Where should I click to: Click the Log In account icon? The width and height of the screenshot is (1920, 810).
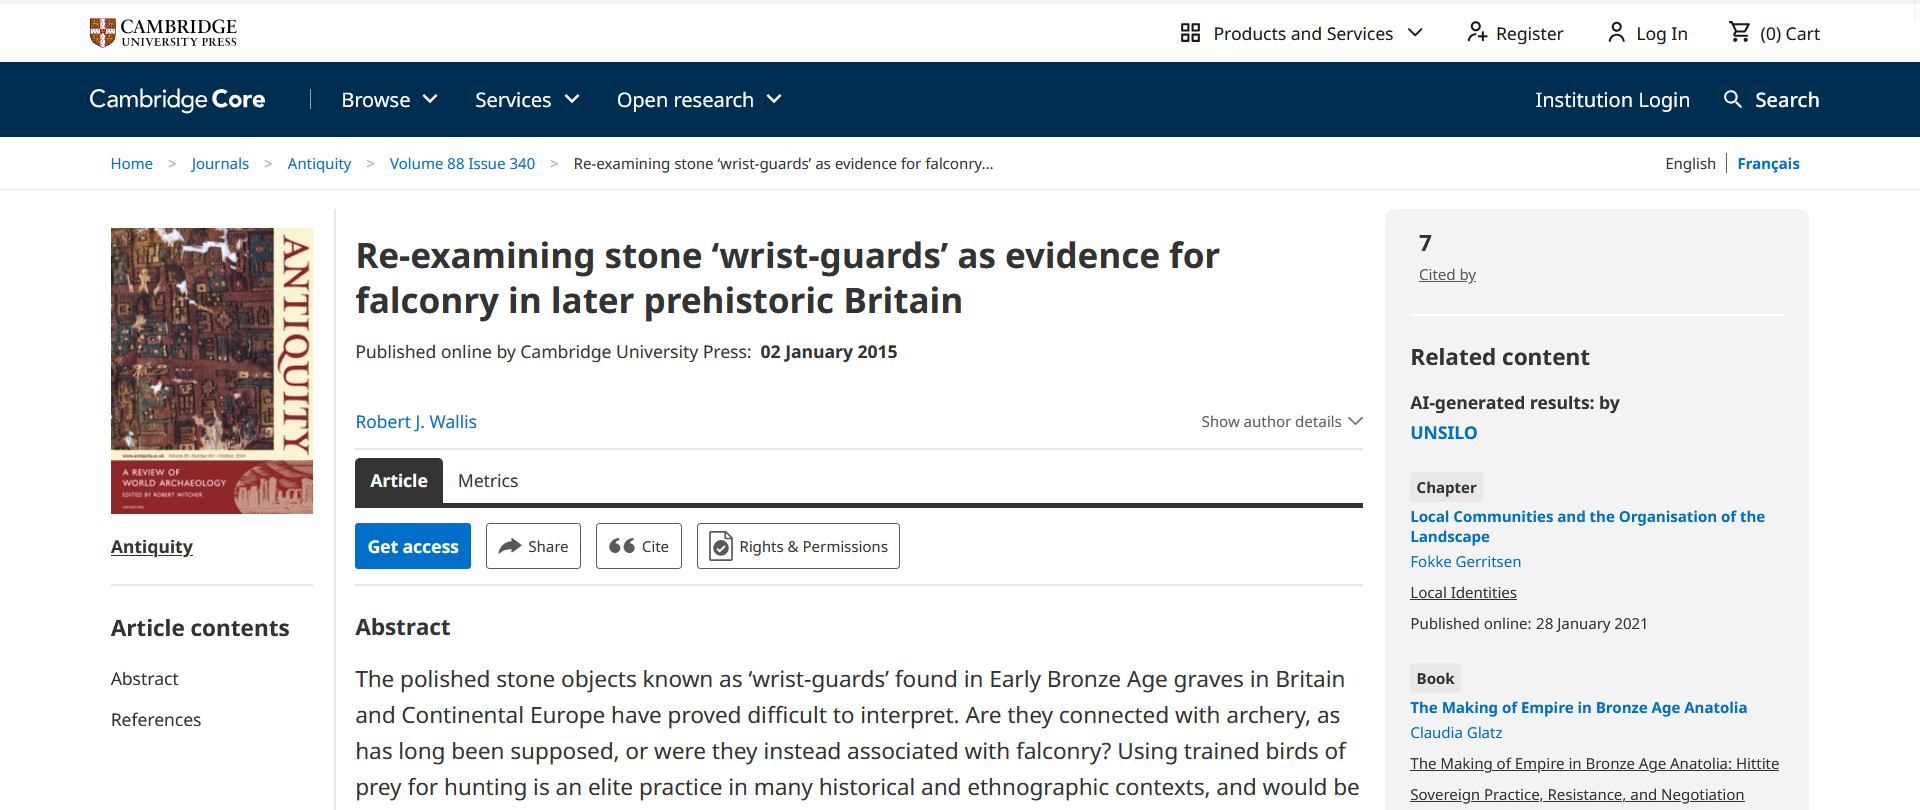click(1616, 33)
